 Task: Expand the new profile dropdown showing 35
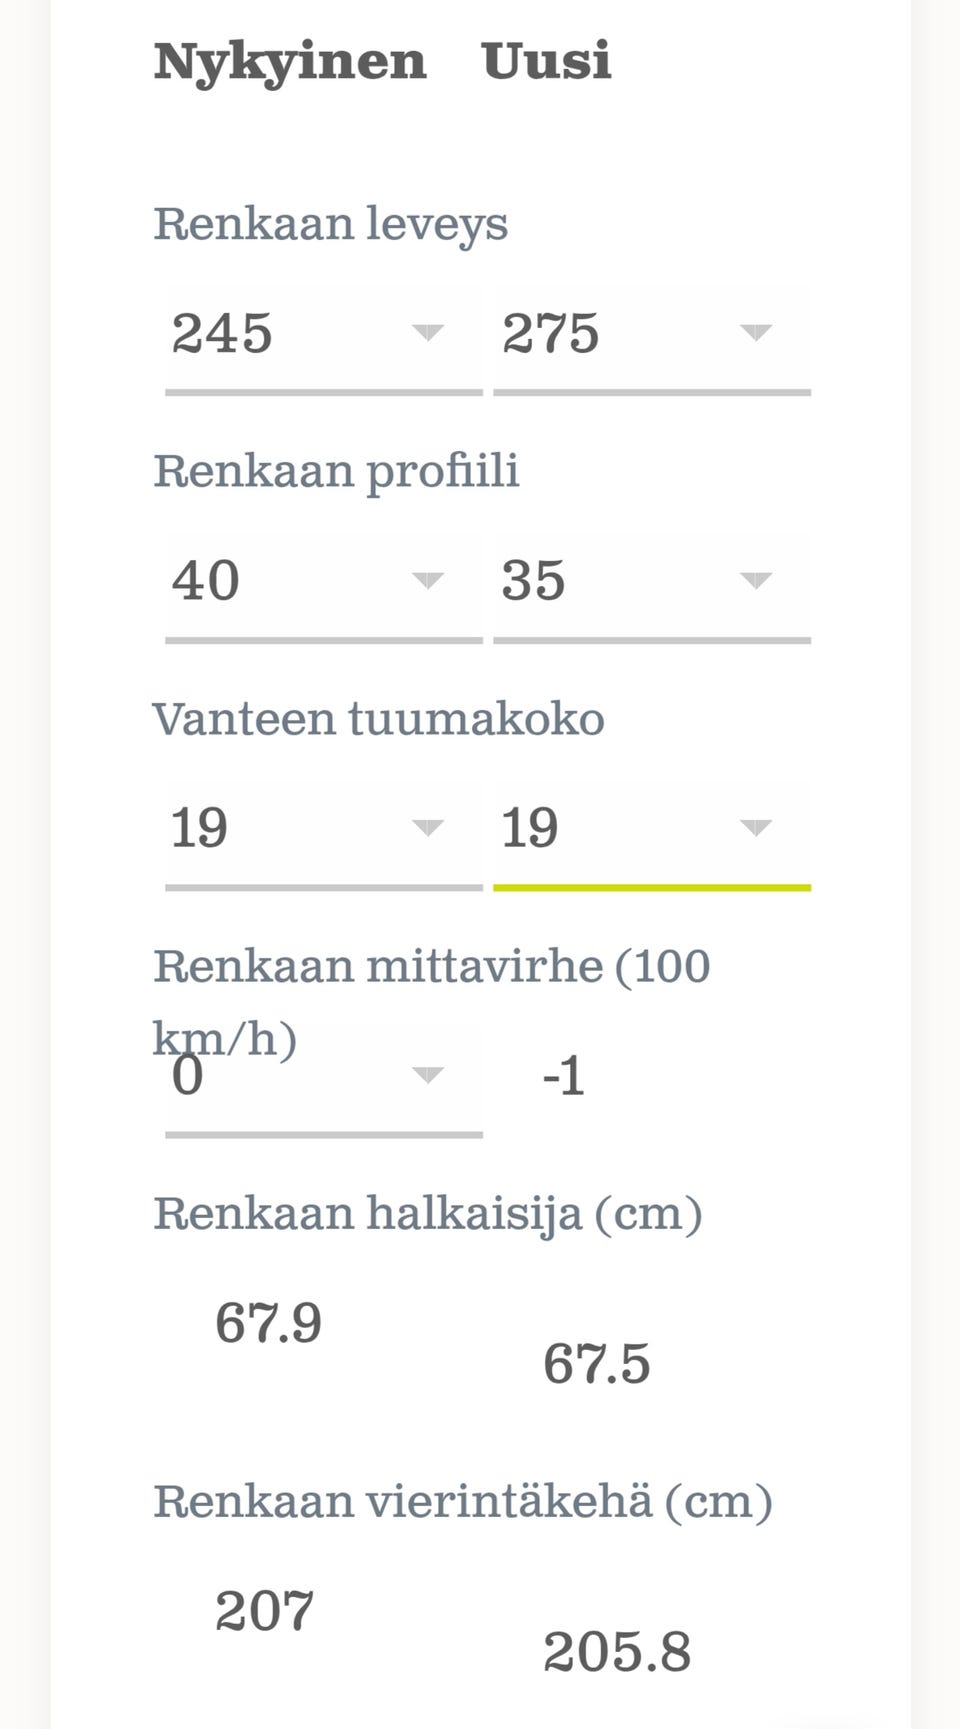click(x=650, y=581)
